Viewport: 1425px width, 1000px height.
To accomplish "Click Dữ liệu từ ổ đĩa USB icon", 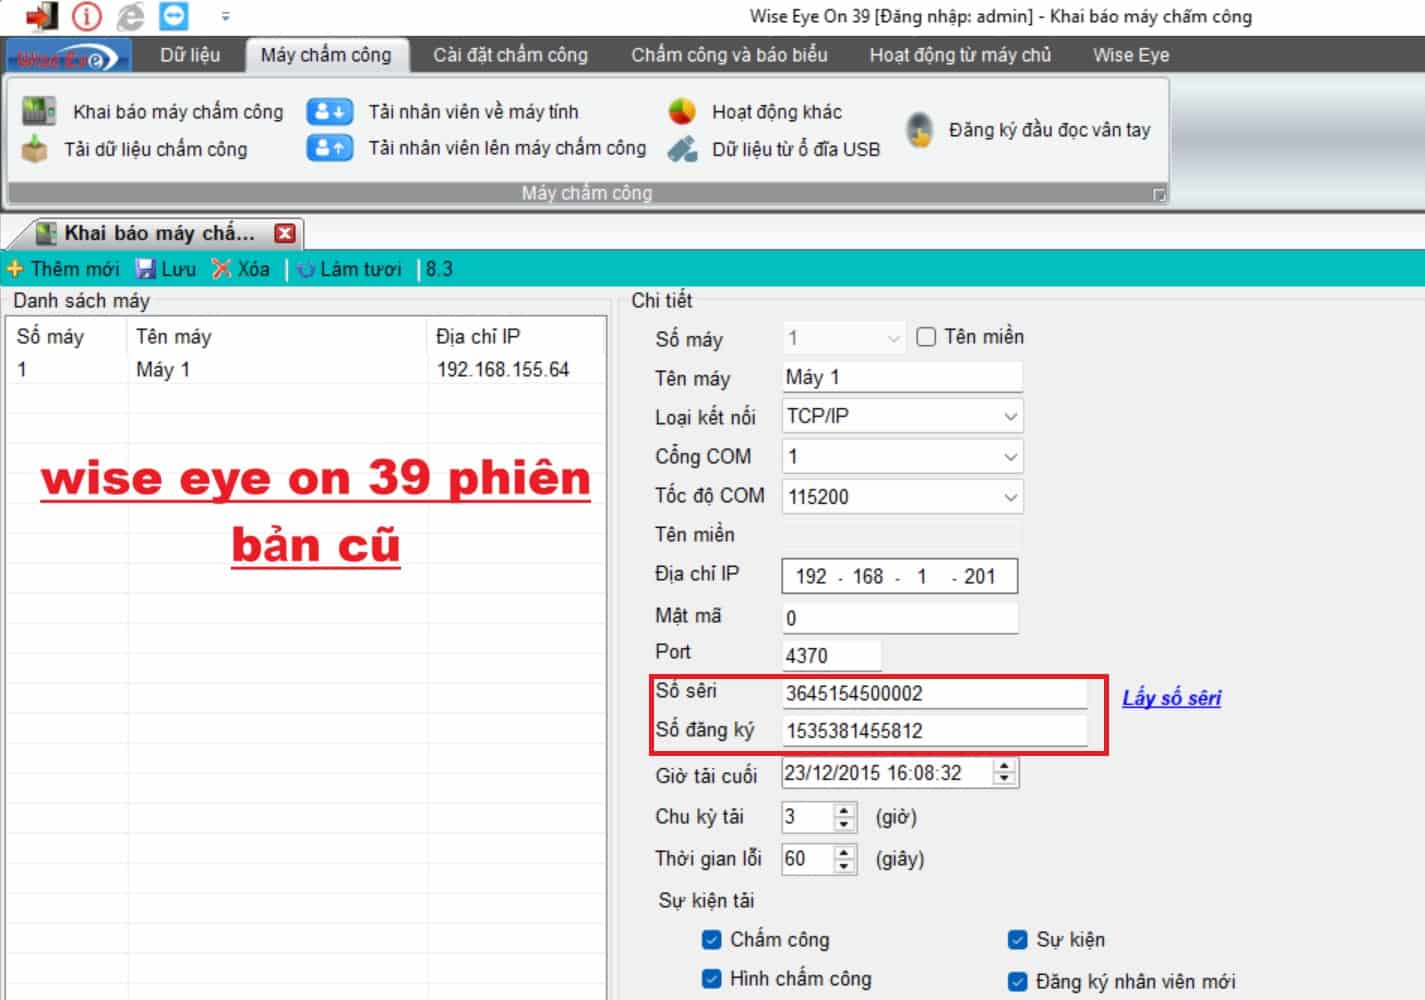I will click(x=682, y=149).
